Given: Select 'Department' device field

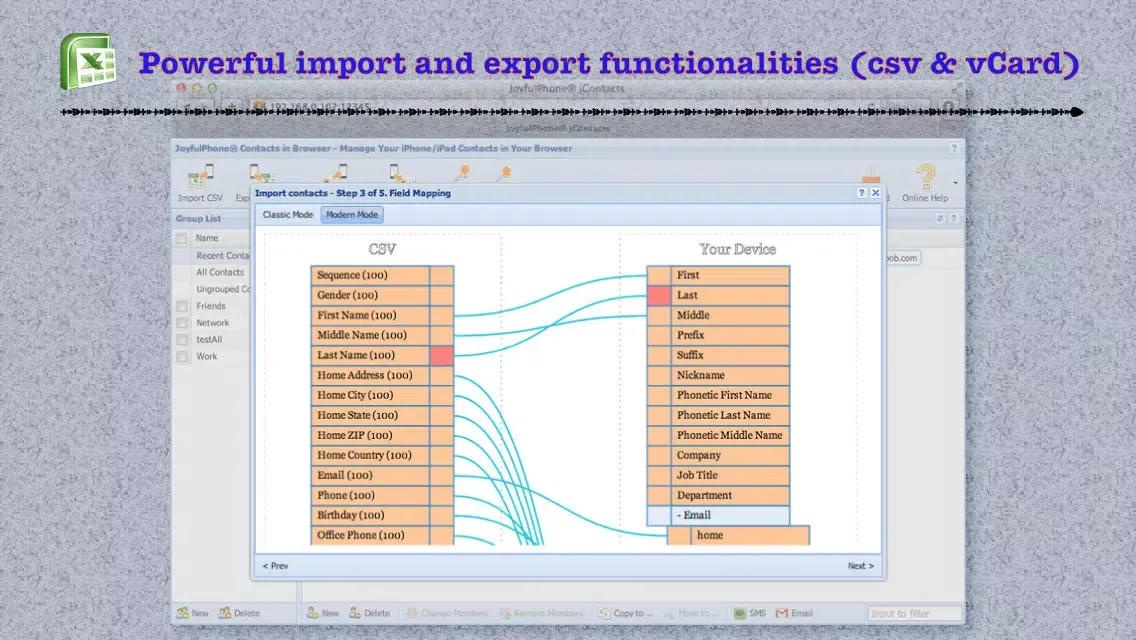Looking at the screenshot, I should tap(730, 495).
